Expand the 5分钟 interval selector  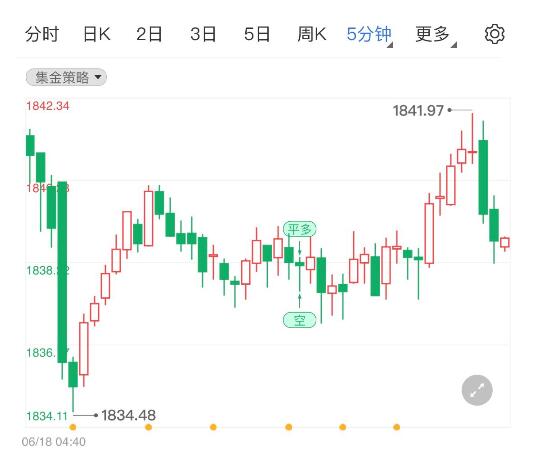[369, 35]
